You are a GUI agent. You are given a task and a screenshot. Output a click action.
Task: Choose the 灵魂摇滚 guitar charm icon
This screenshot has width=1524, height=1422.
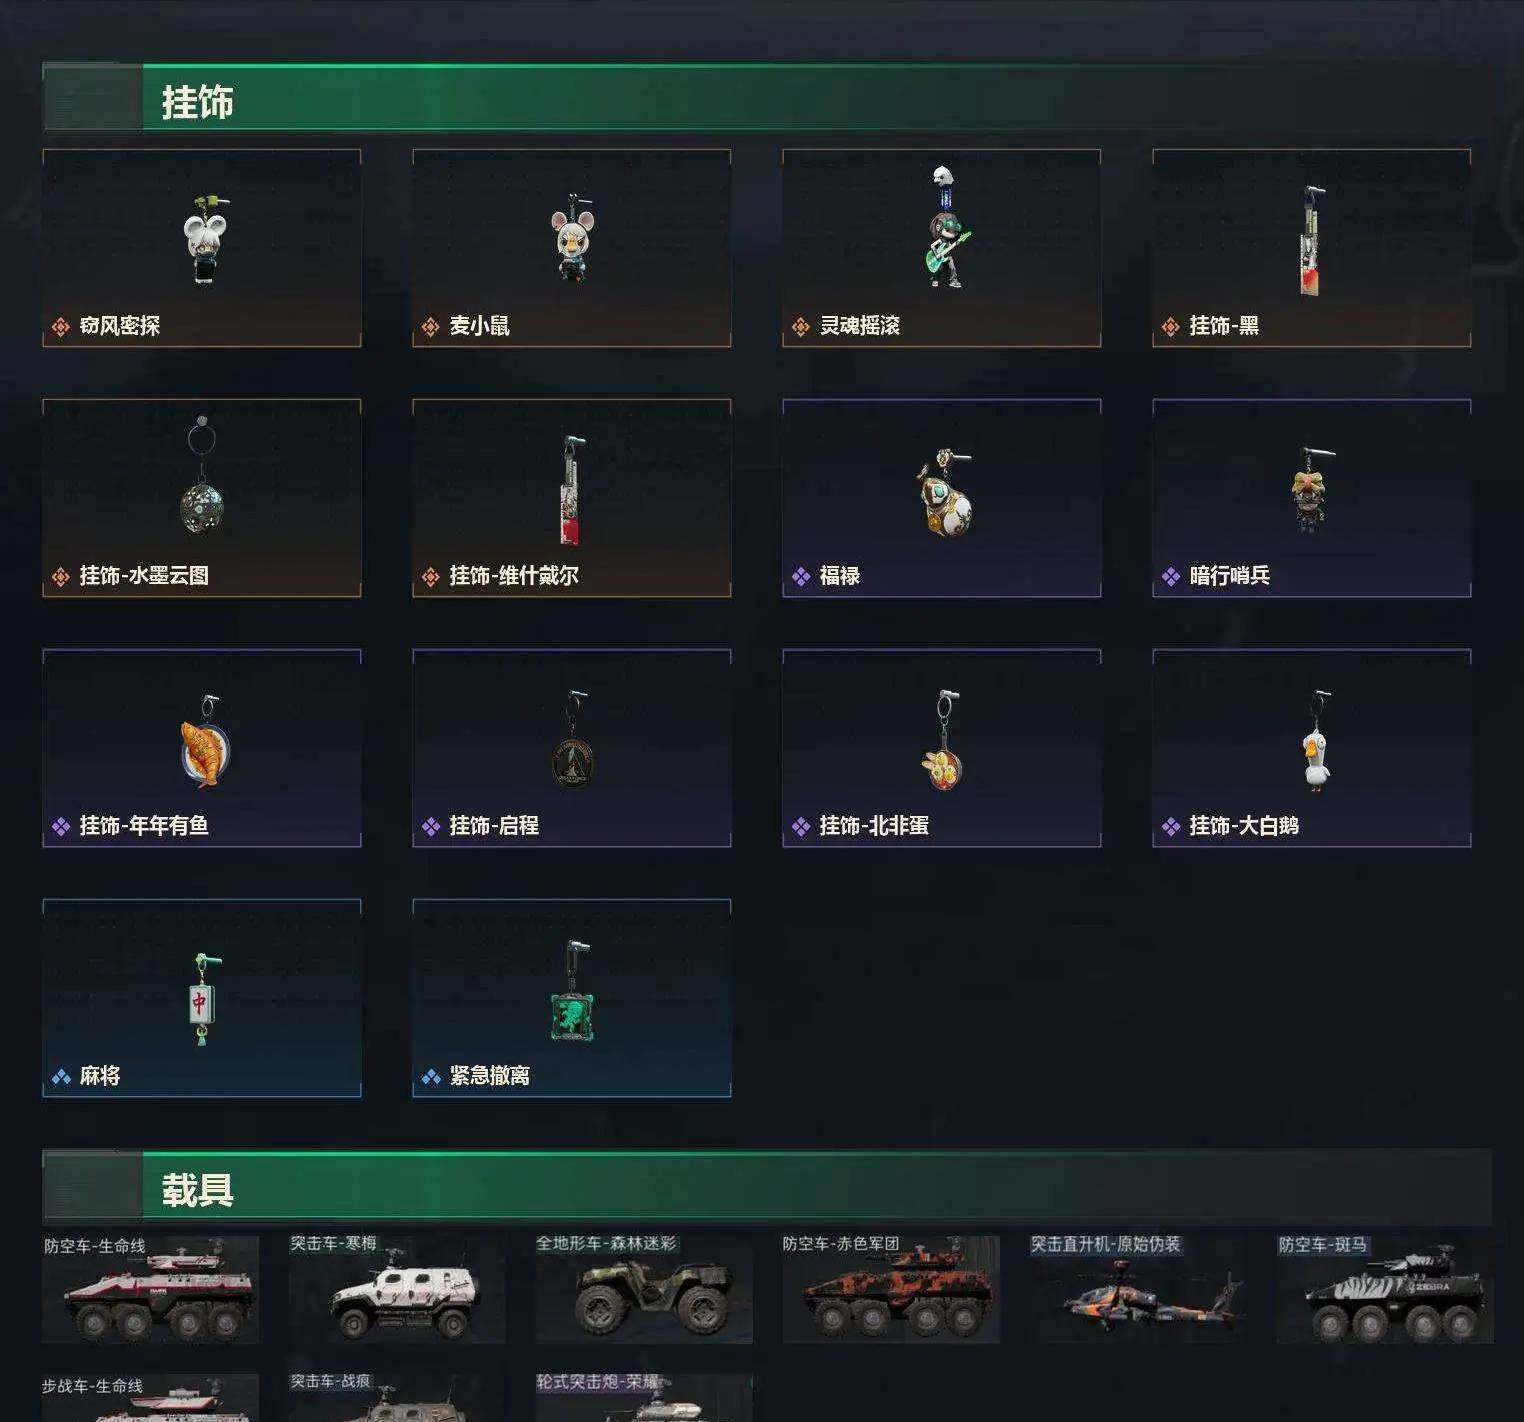[944, 228]
